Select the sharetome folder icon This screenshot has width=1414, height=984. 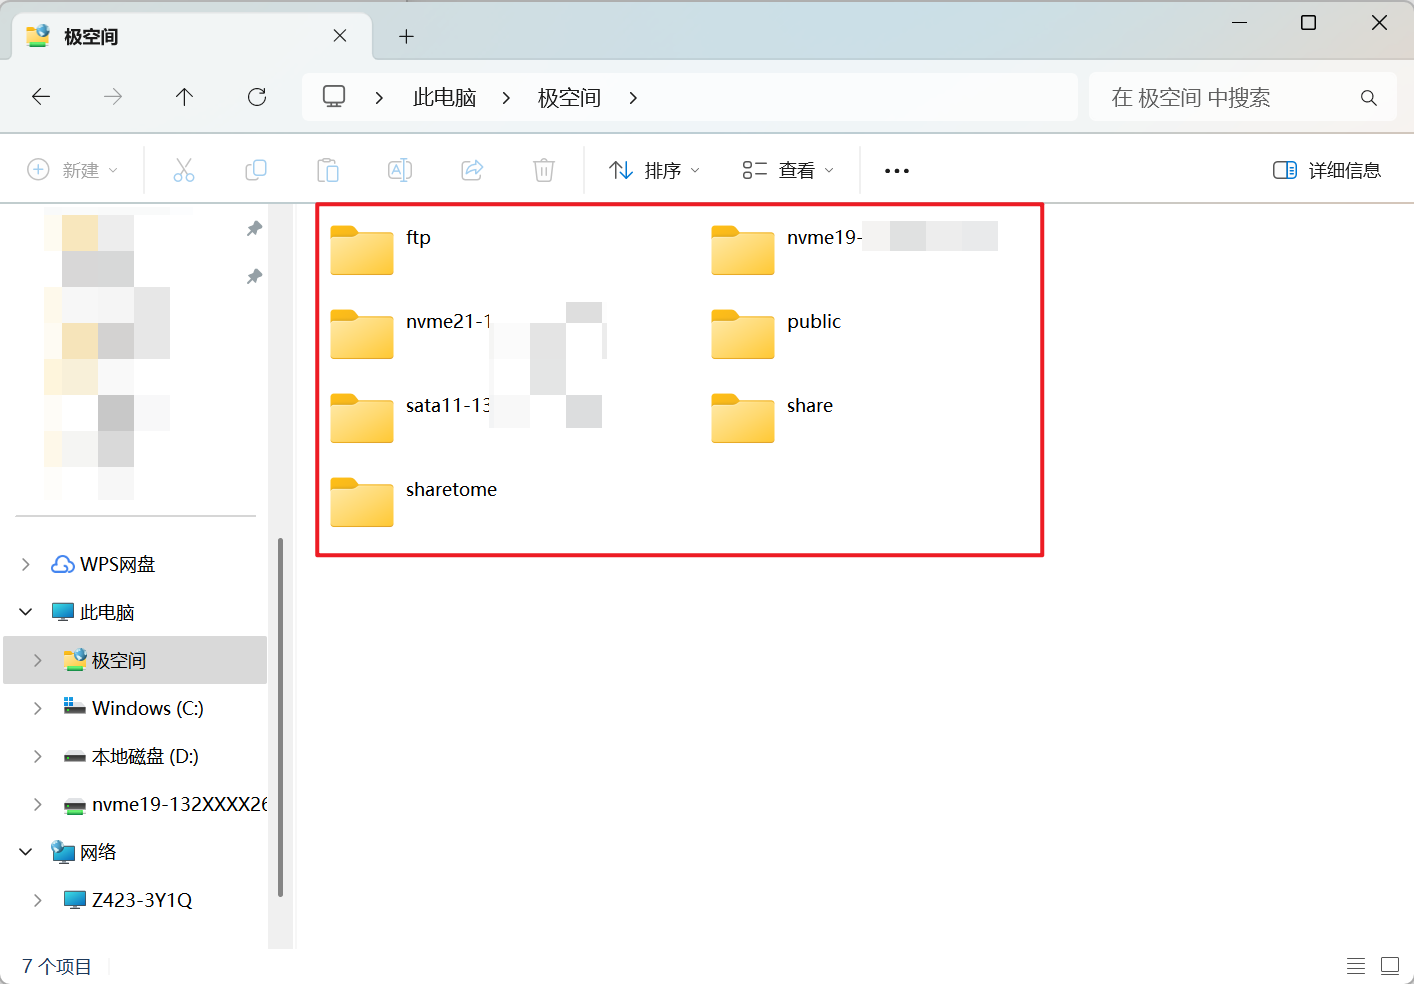[x=362, y=502]
